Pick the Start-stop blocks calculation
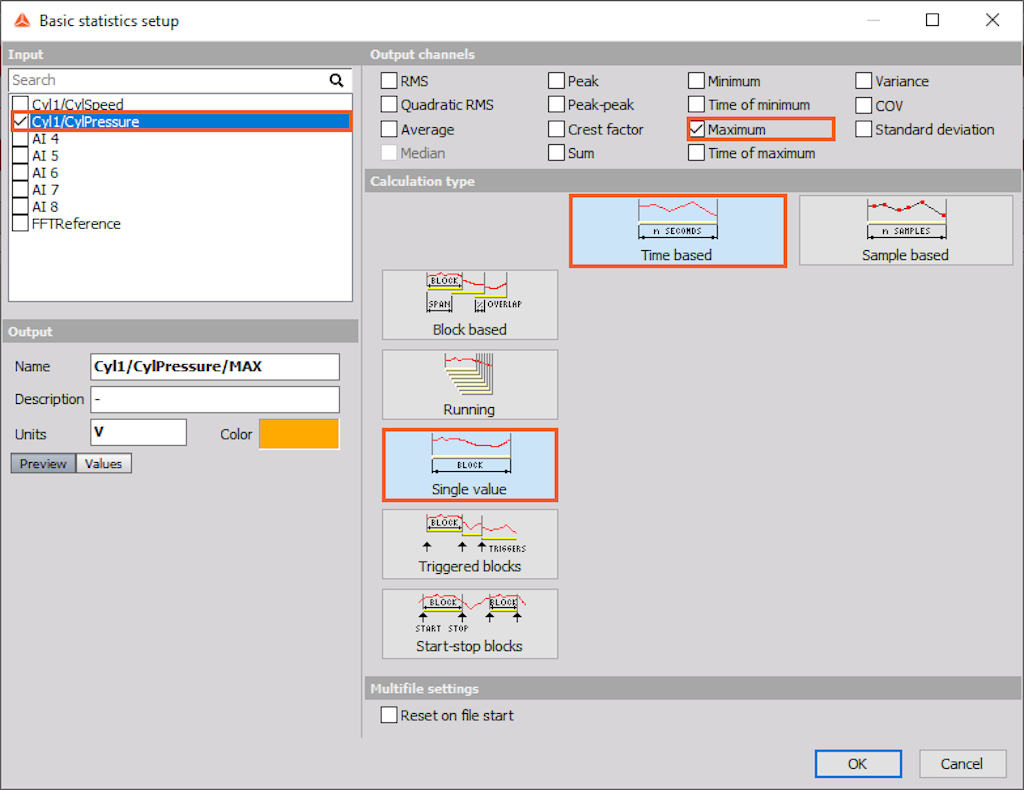1024x790 pixels. [x=470, y=624]
